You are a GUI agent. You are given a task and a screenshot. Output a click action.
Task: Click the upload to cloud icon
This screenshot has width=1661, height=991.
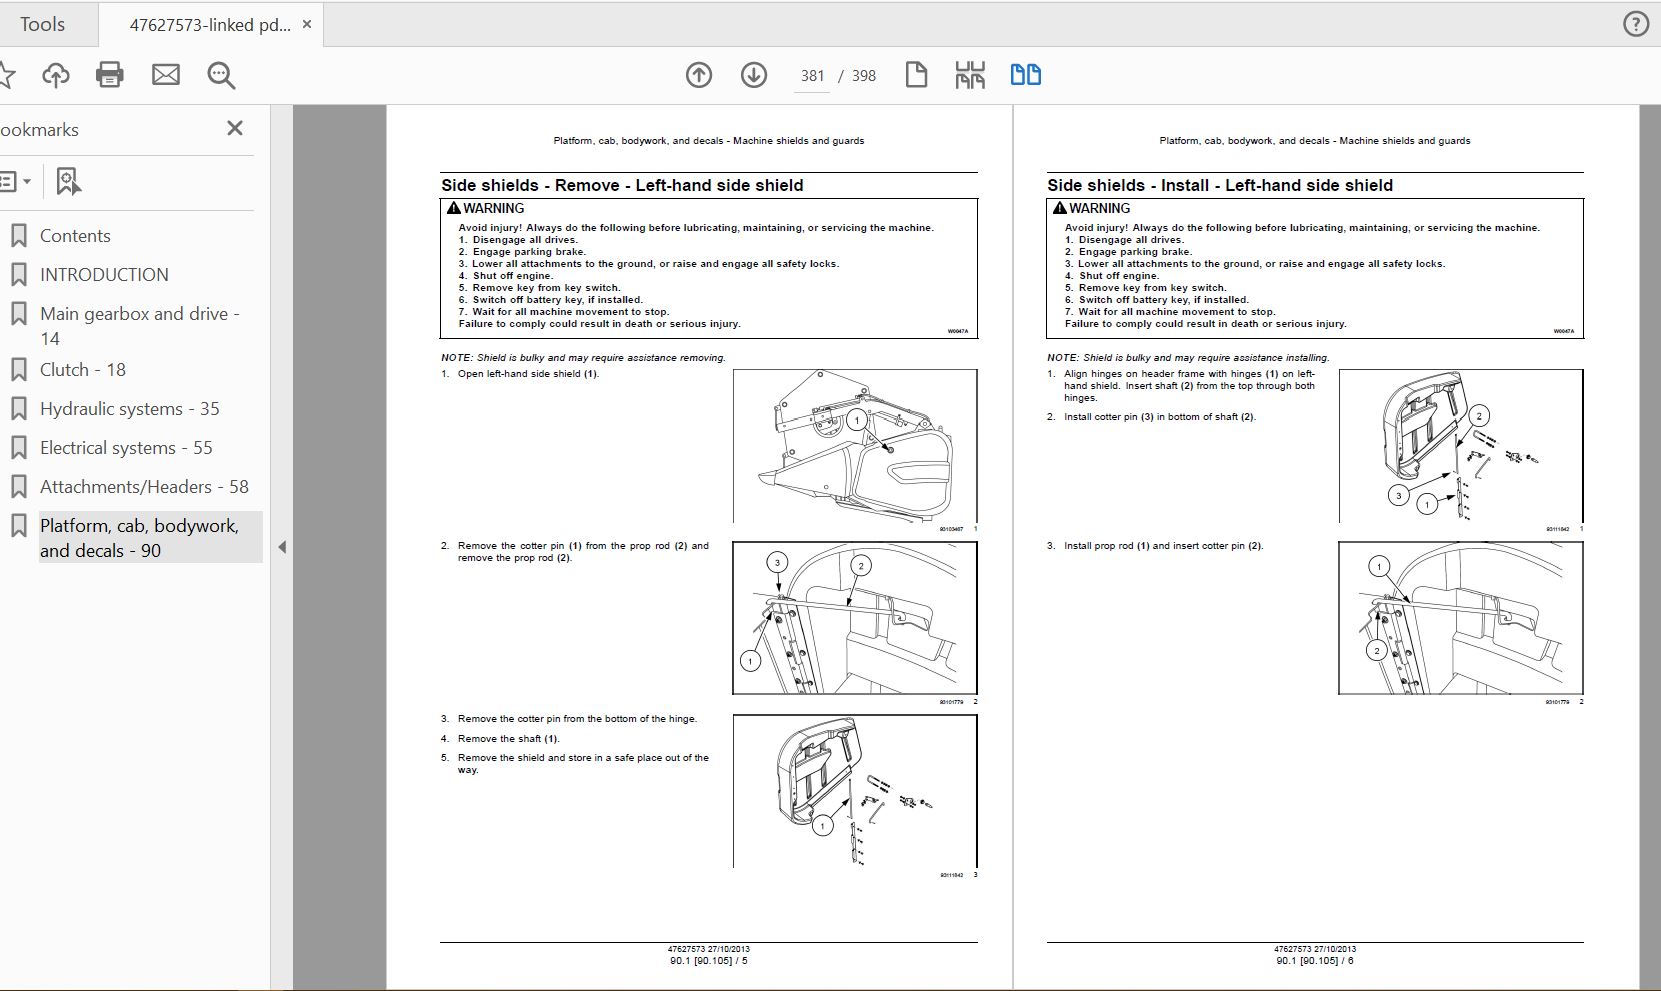(56, 75)
